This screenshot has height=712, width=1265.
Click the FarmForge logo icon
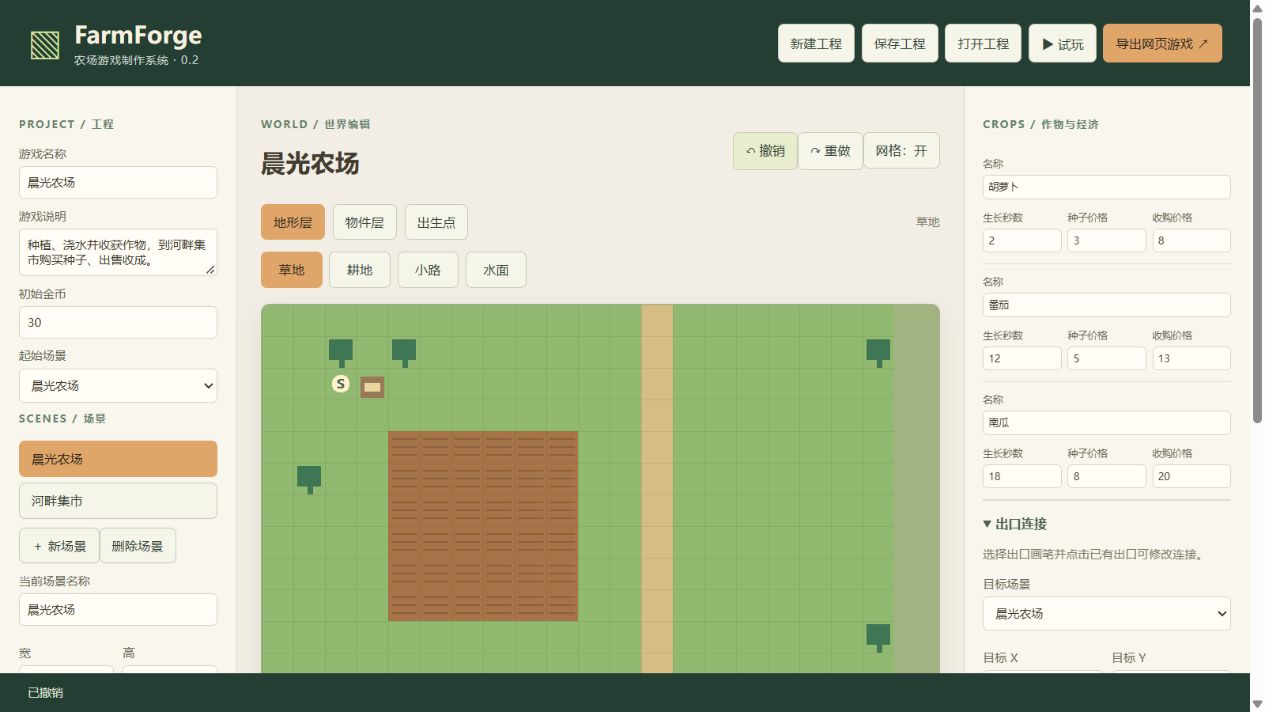coord(45,45)
